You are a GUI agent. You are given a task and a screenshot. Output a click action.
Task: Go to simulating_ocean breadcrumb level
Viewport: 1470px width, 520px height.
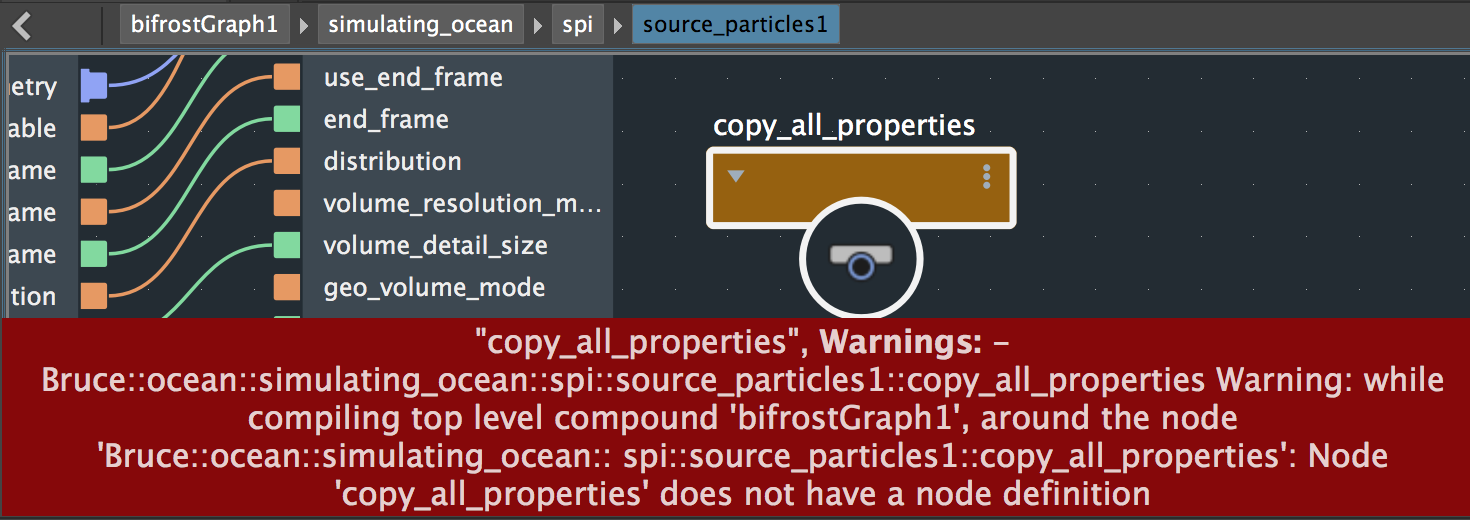pyautogui.click(x=421, y=25)
